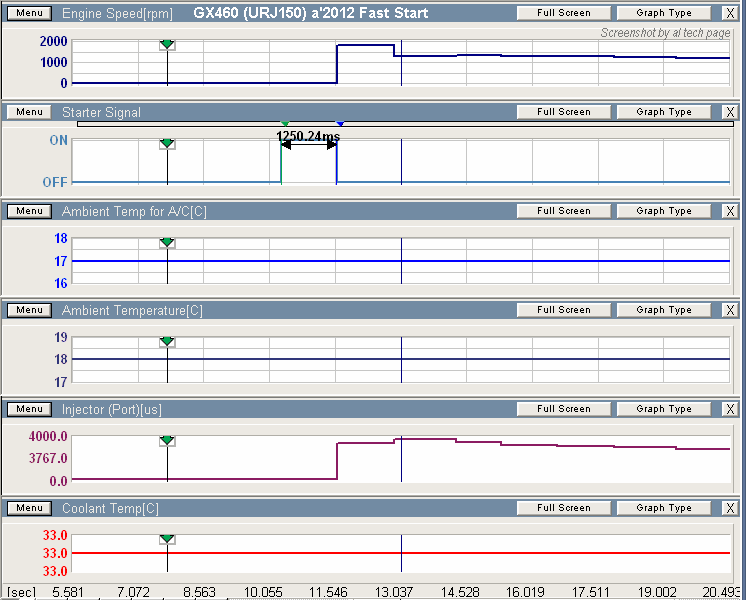Select green measurement start marker above Starter Signal
The height and width of the screenshot is (600, 746).
pos(285,123)
